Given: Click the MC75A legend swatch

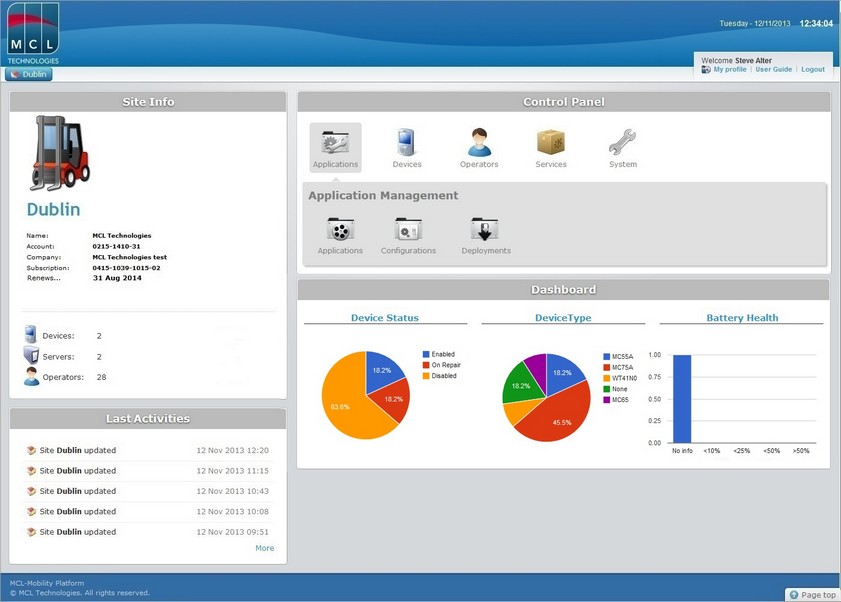Looking at the screenshot, I should click(607, 367).
